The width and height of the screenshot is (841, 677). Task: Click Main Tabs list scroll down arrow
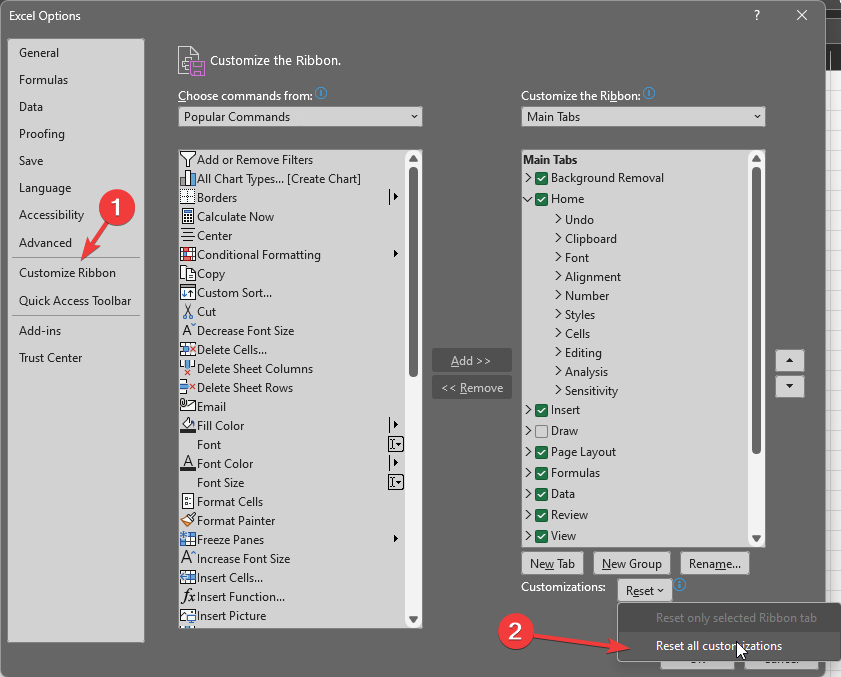[756, 538]
